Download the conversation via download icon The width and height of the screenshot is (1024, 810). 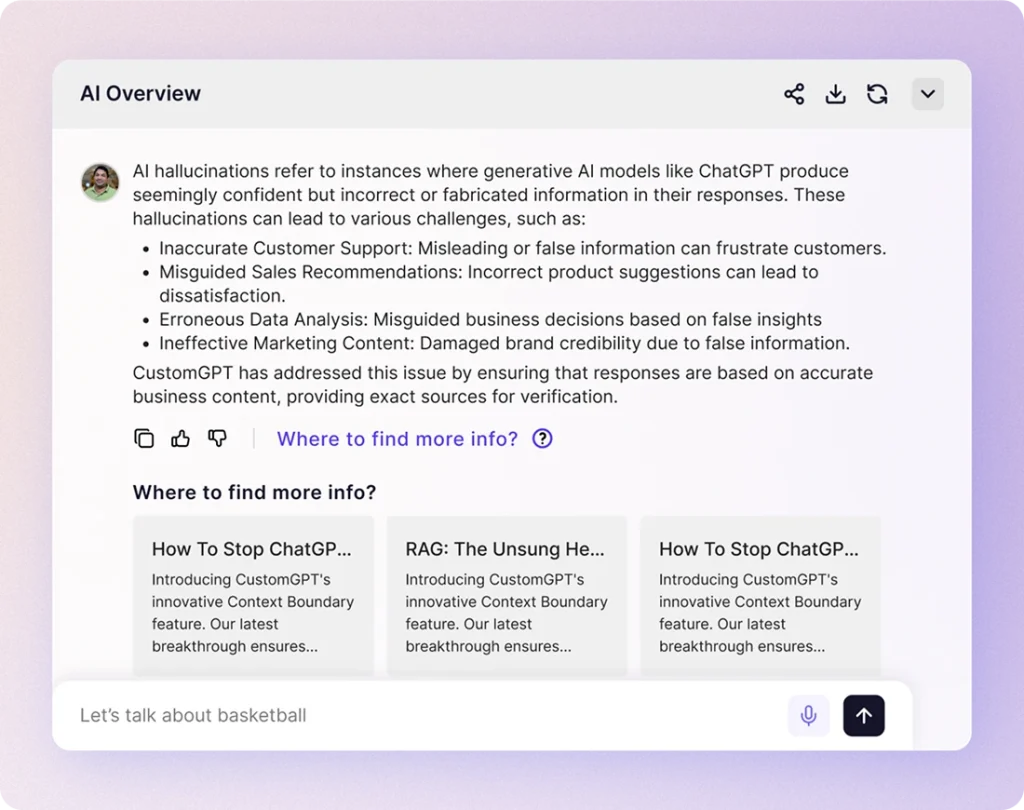coord(835,94)
